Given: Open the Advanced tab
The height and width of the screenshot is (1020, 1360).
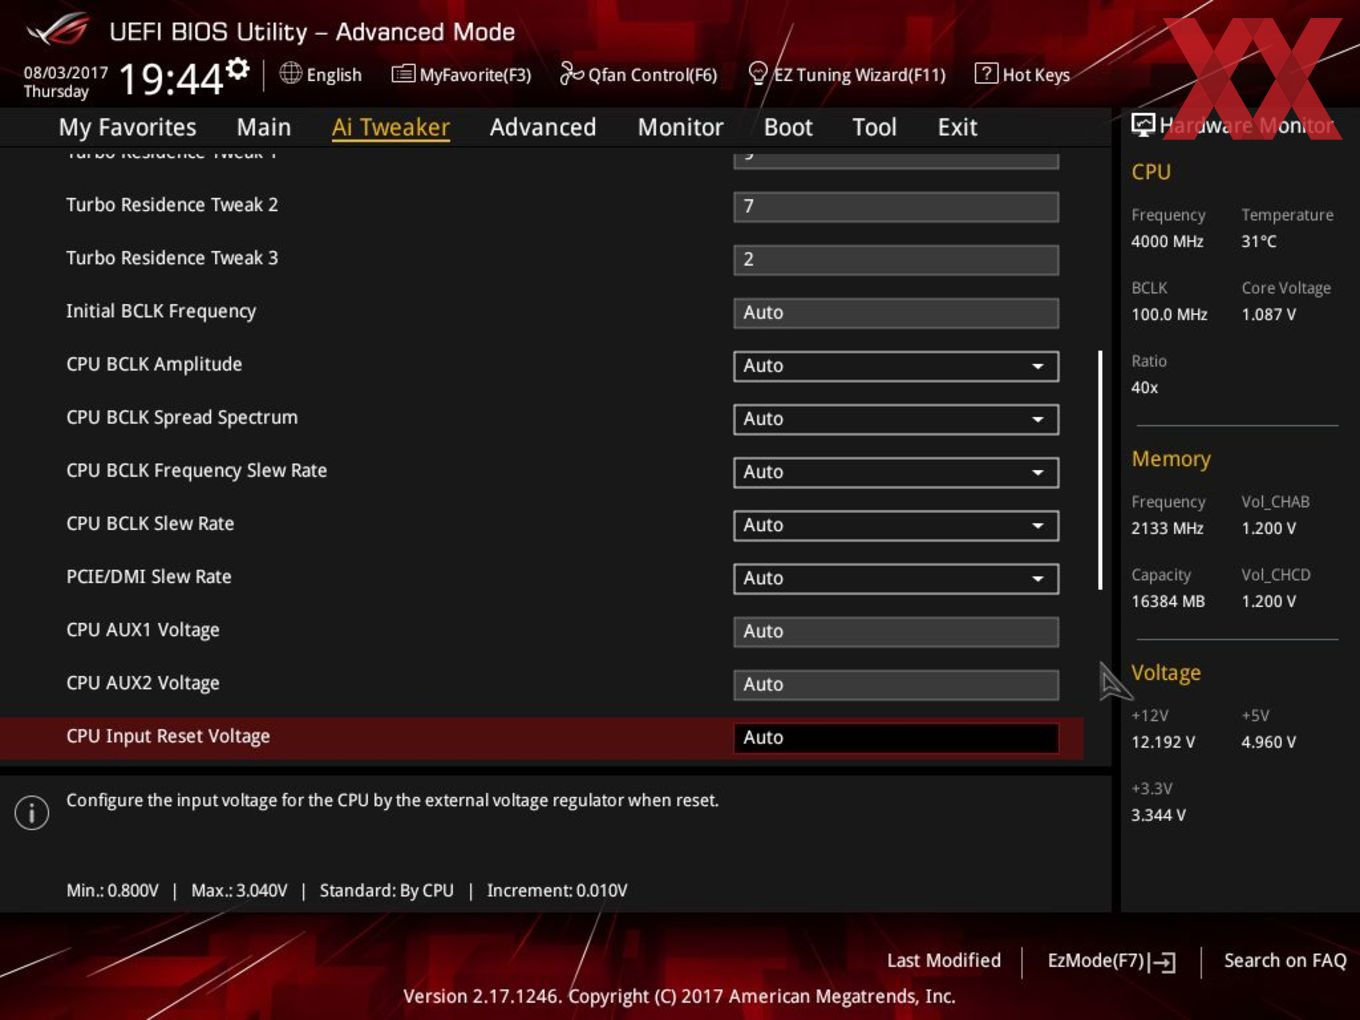Looking at the screenshot, I should point(543,127).
